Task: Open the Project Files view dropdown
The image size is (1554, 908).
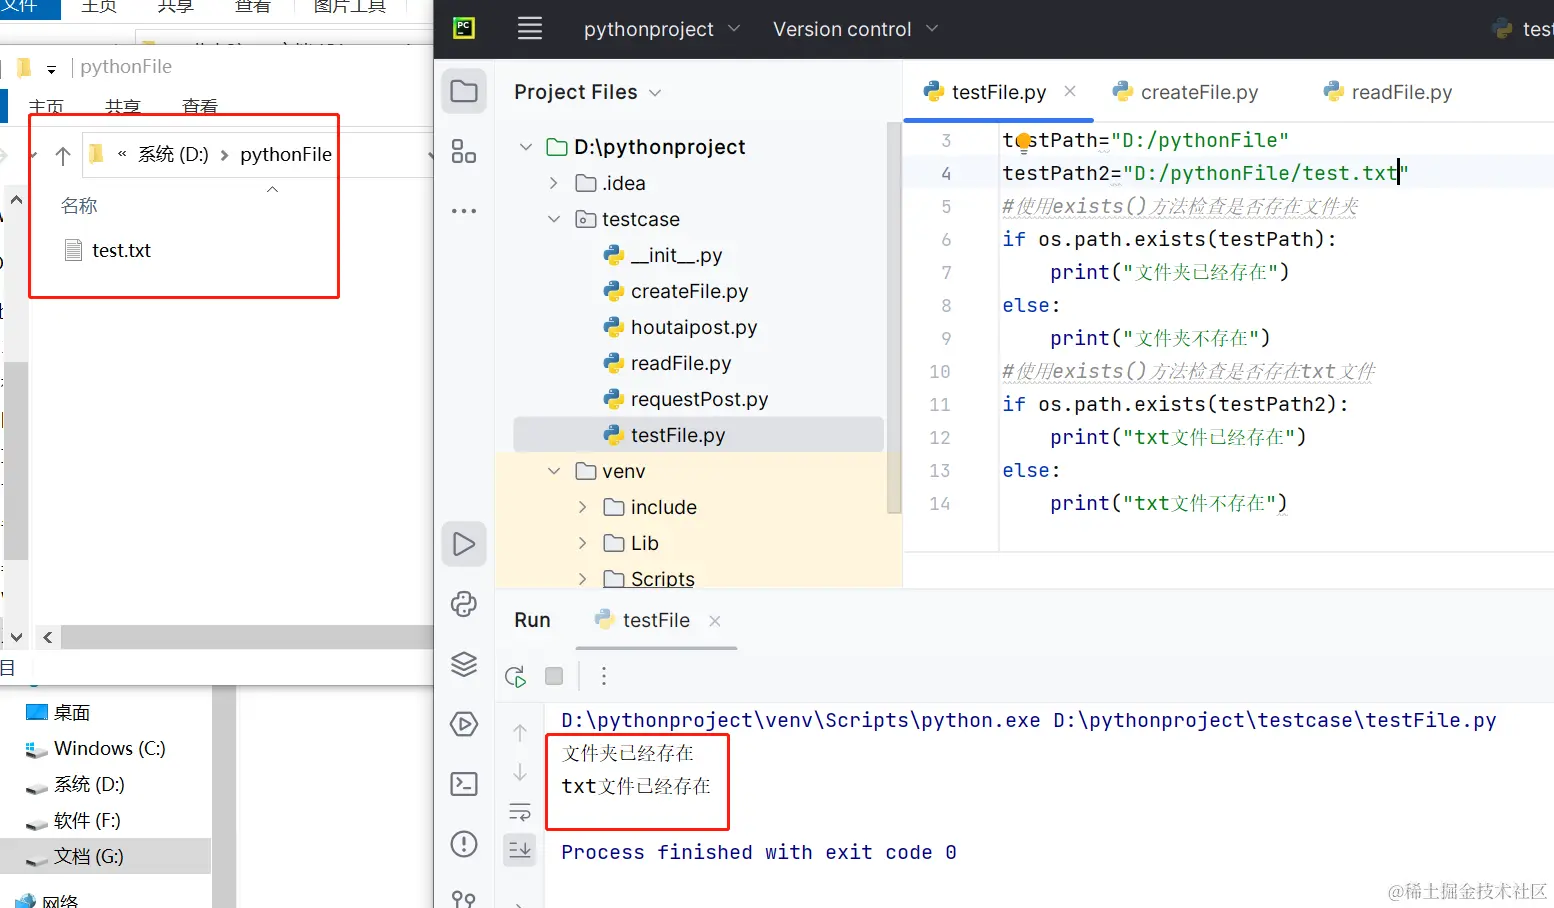Action: [x=587, y=92]
